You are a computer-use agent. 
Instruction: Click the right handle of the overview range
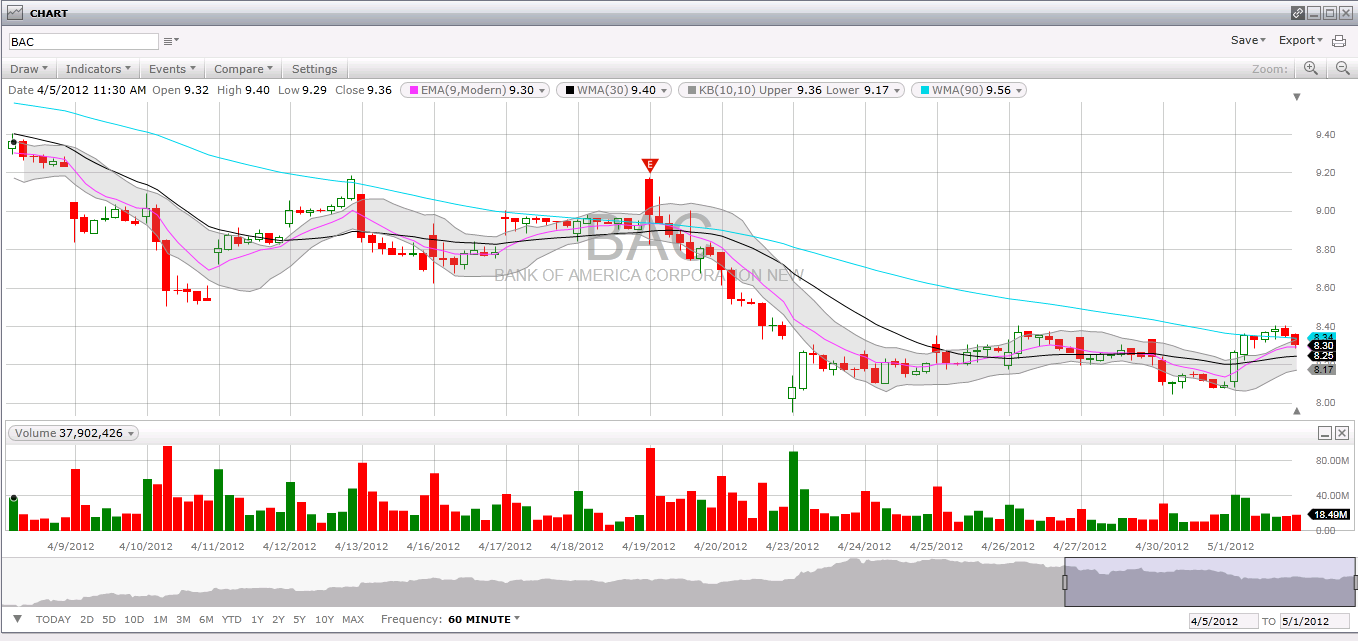[x=1356, y=582]
